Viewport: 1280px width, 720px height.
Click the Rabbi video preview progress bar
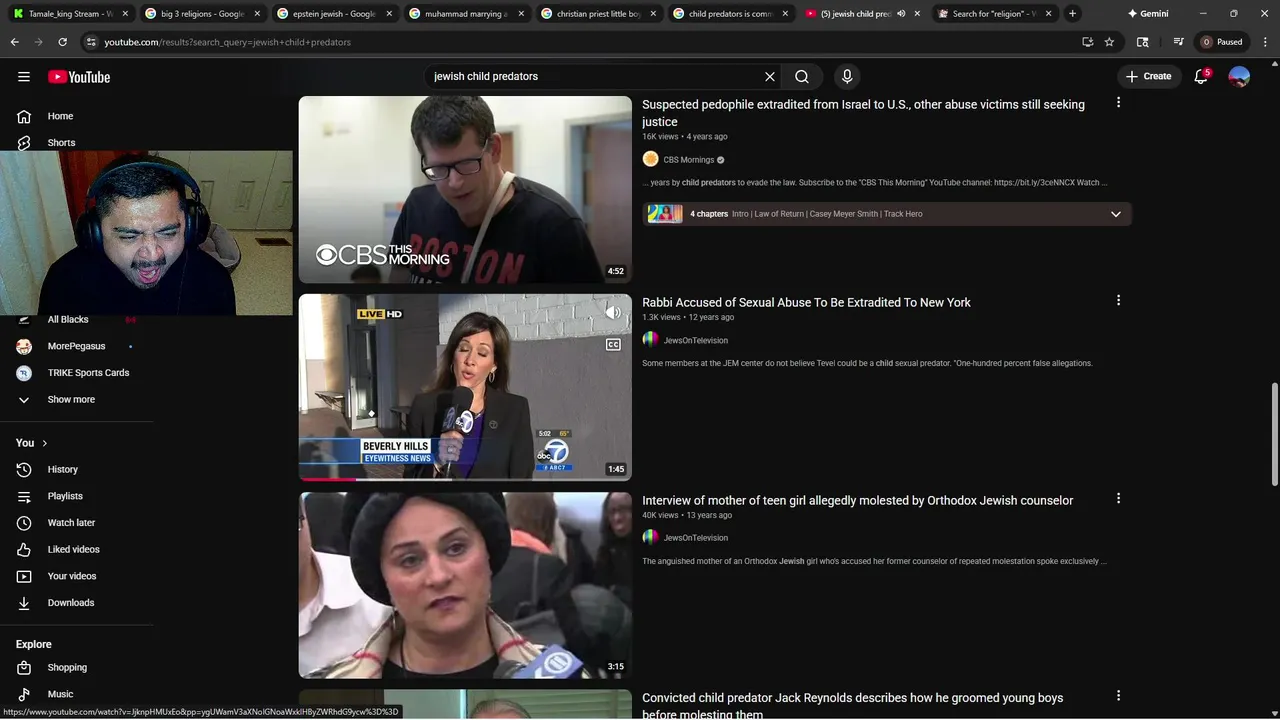tap(465, 479)
